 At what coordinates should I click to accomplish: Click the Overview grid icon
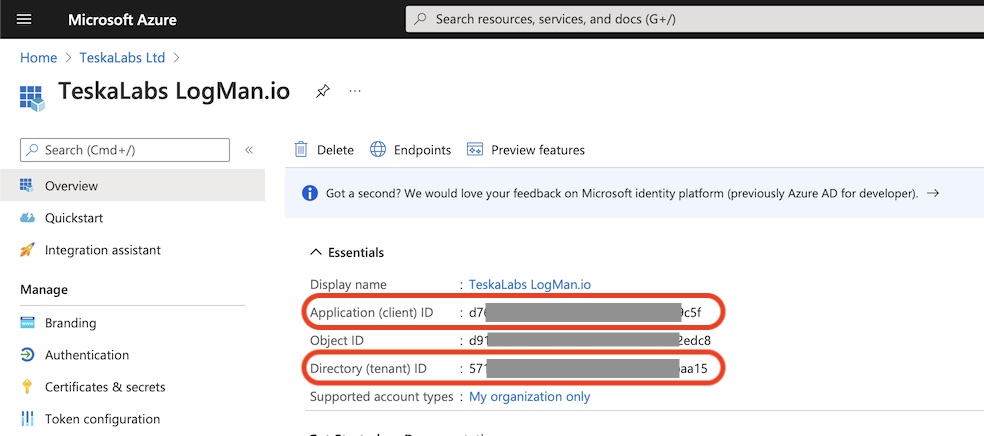click(x=26, y=185)
